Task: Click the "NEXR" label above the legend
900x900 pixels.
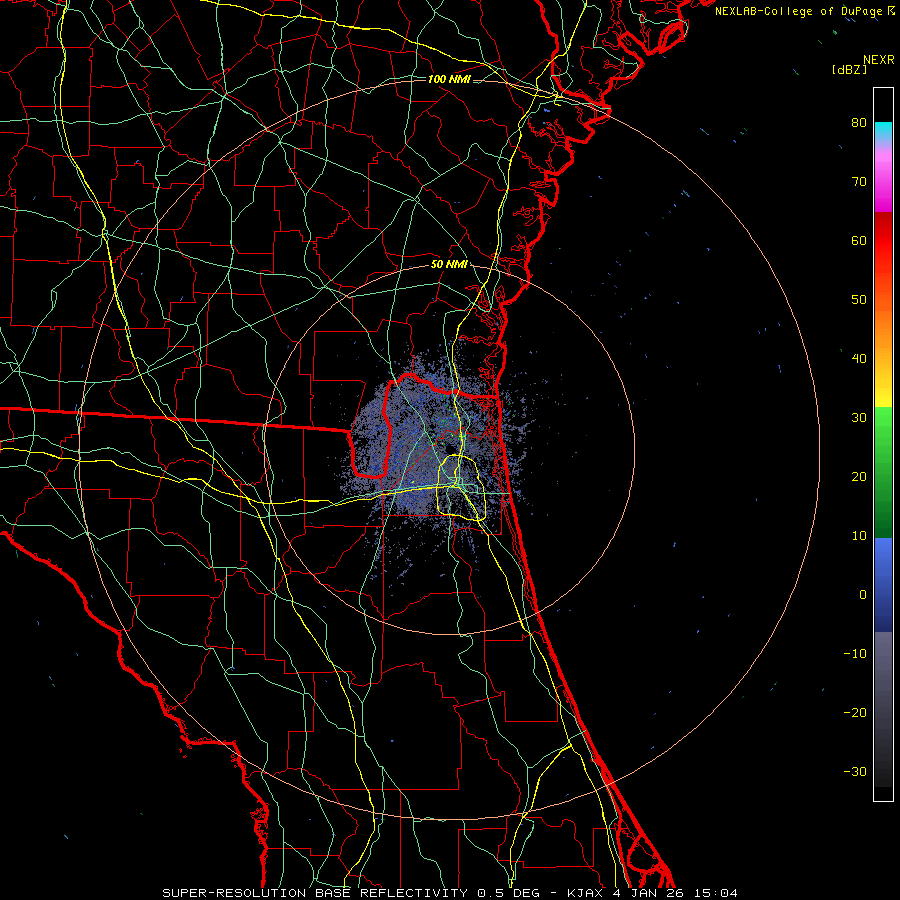Action: tap(879, 60)
